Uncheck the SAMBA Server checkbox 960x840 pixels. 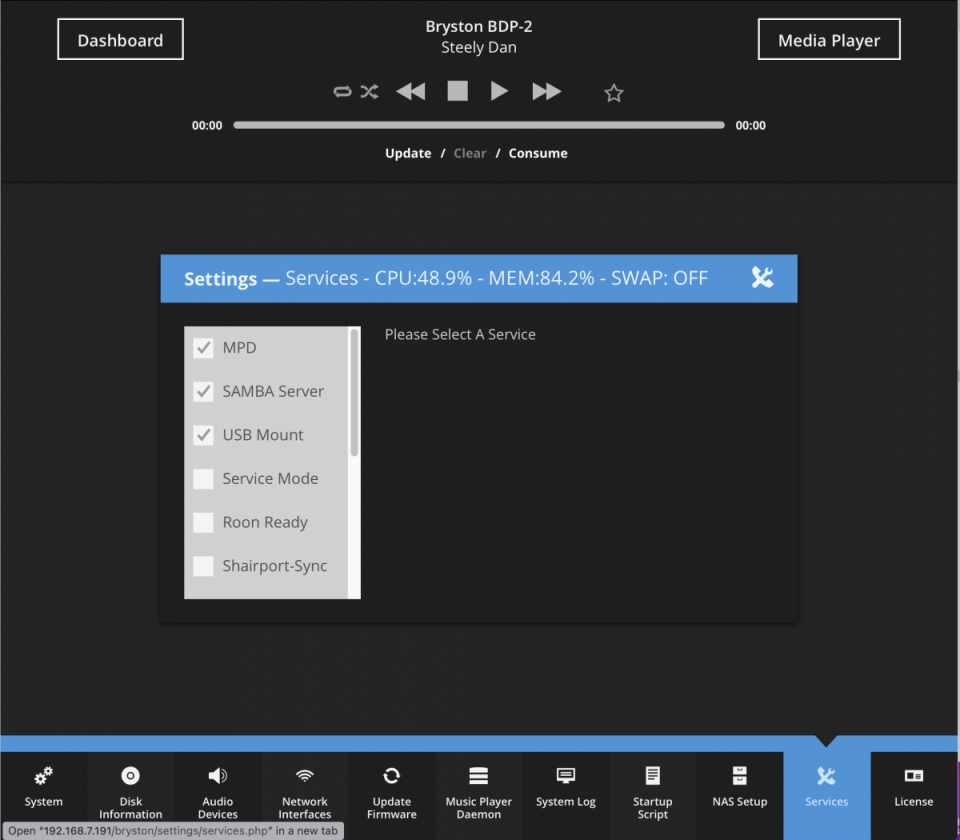click(x=203, y=391)
